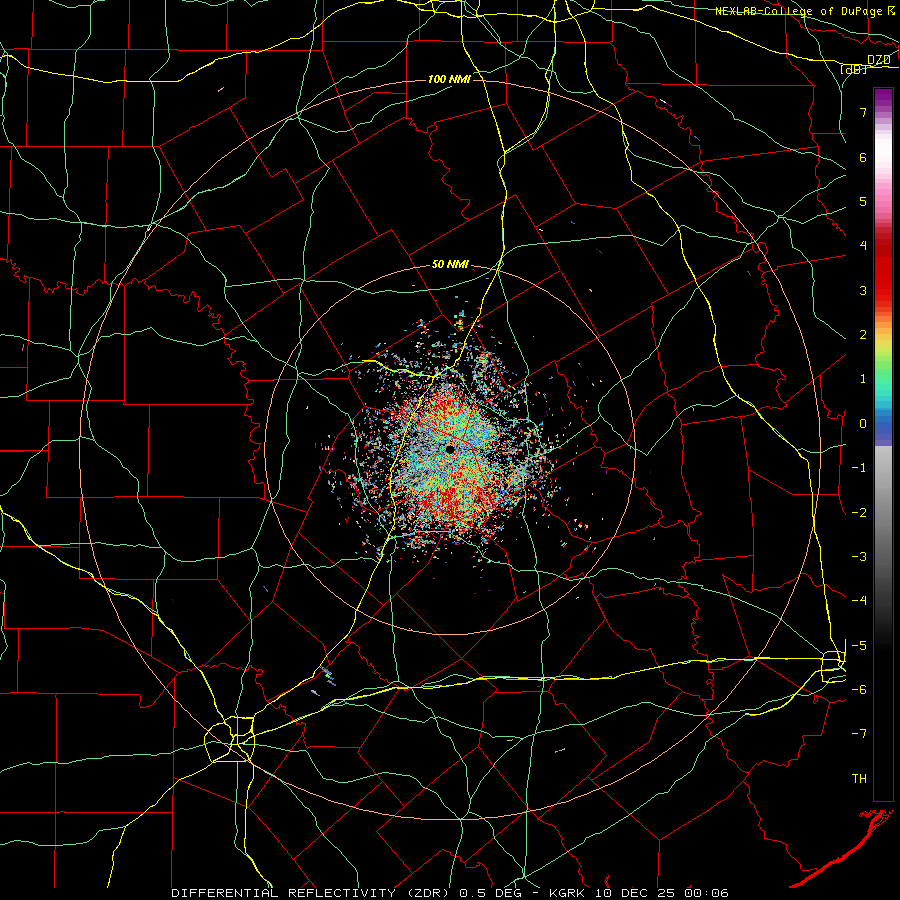Screen dimensions: 900x900
Task: Click the 2 value on the color scale
Action: [863, 335]
